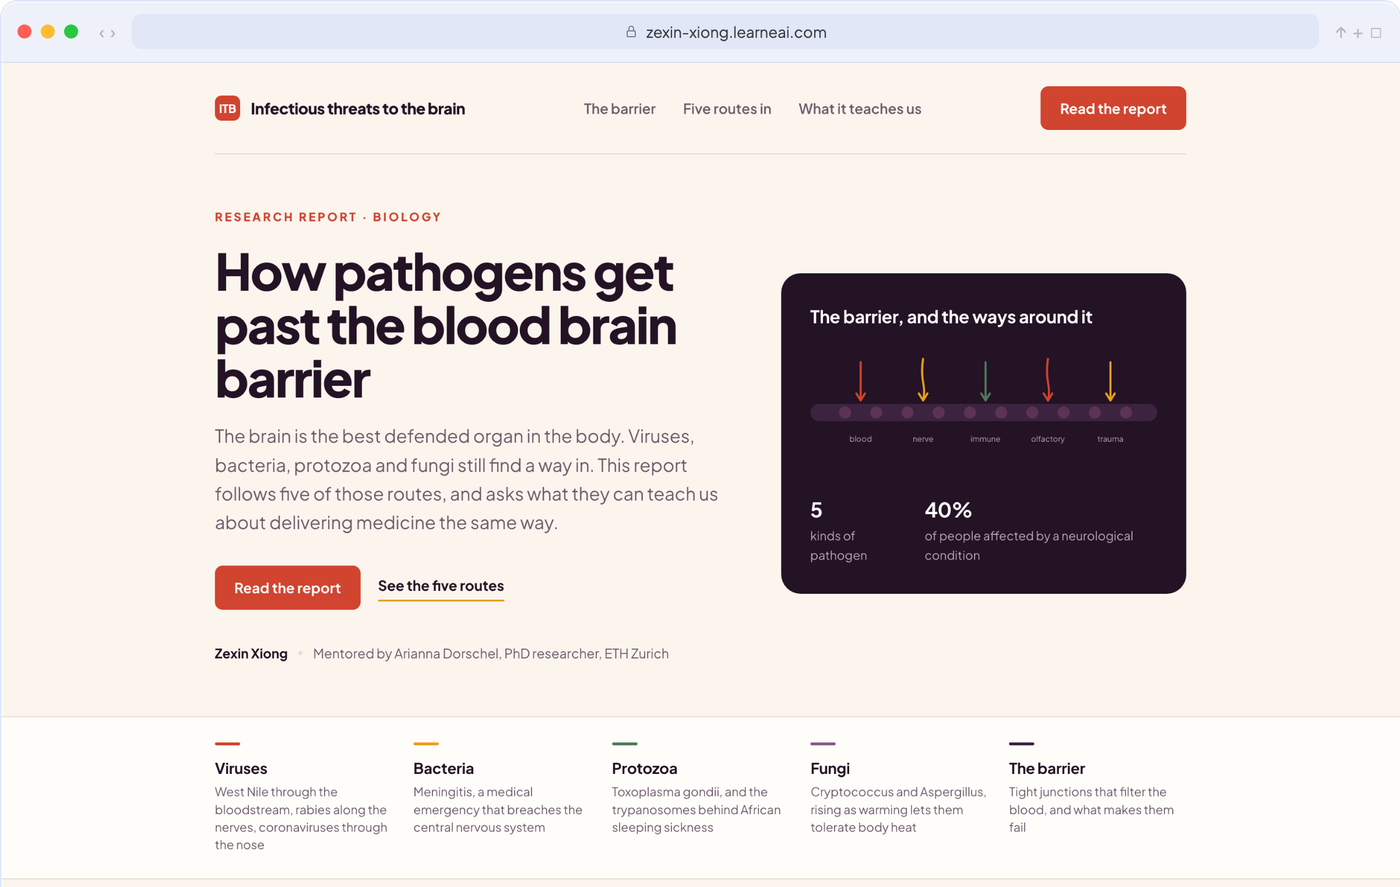
Task: Follow the See the five routes link
Action: (441, 587)
